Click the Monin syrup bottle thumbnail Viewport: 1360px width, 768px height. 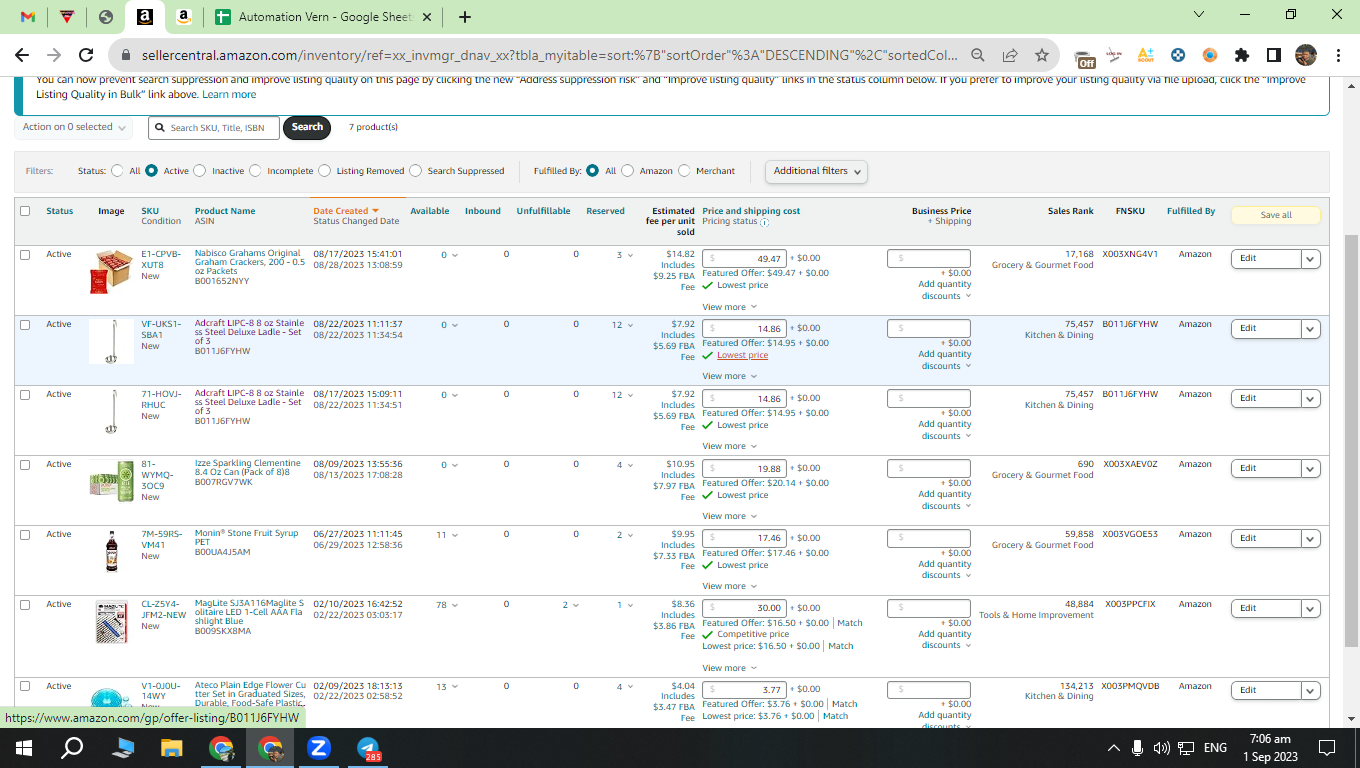(112, 551)
